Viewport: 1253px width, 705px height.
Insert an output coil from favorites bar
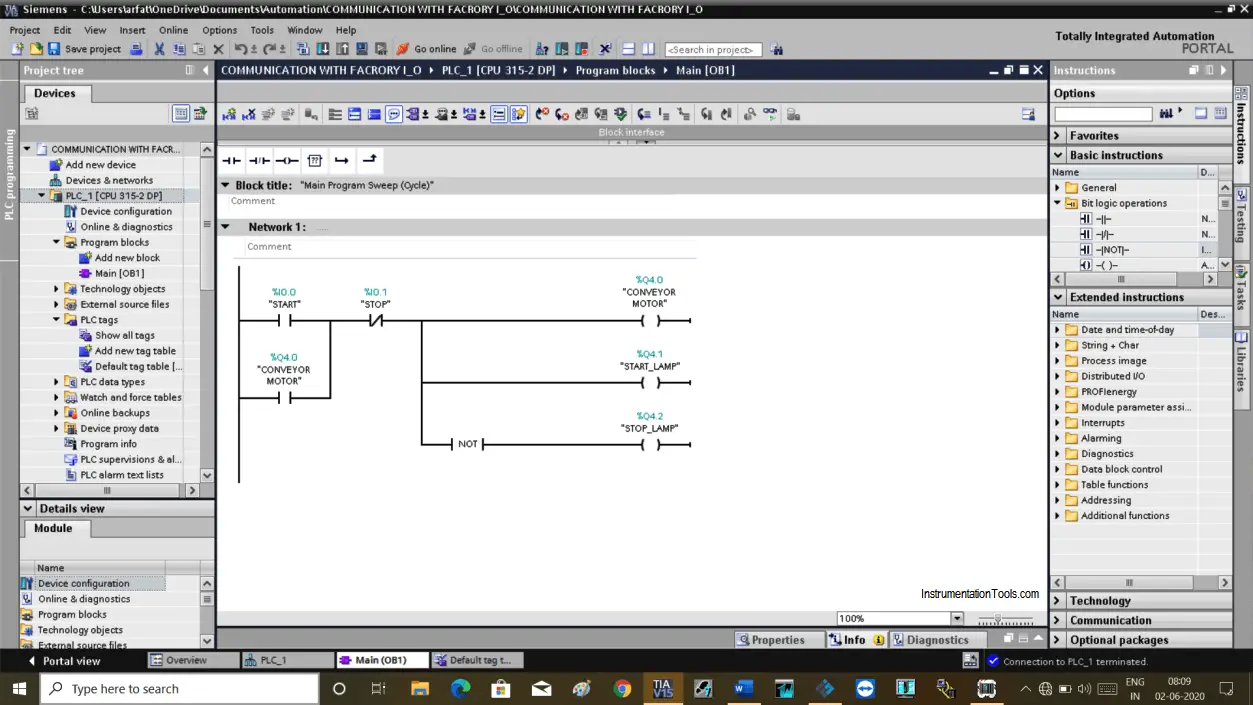pos(287,160)
